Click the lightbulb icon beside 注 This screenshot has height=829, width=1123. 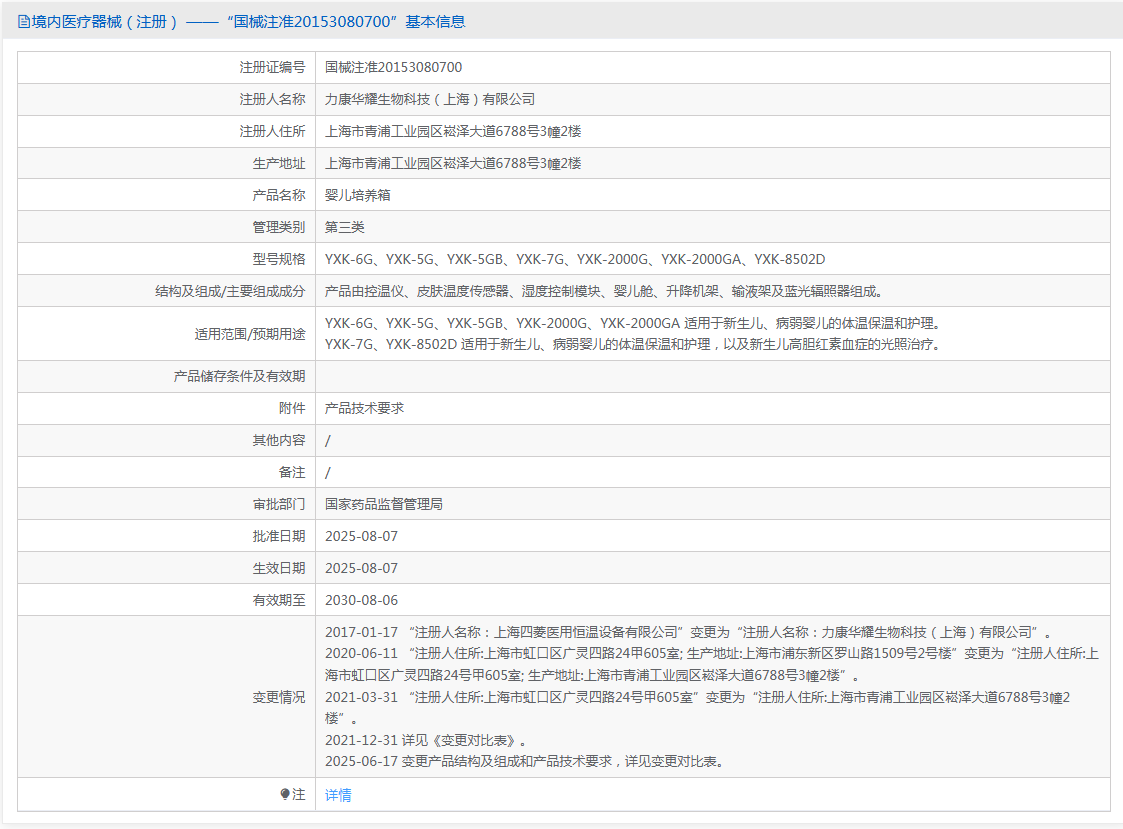point(285,794)
